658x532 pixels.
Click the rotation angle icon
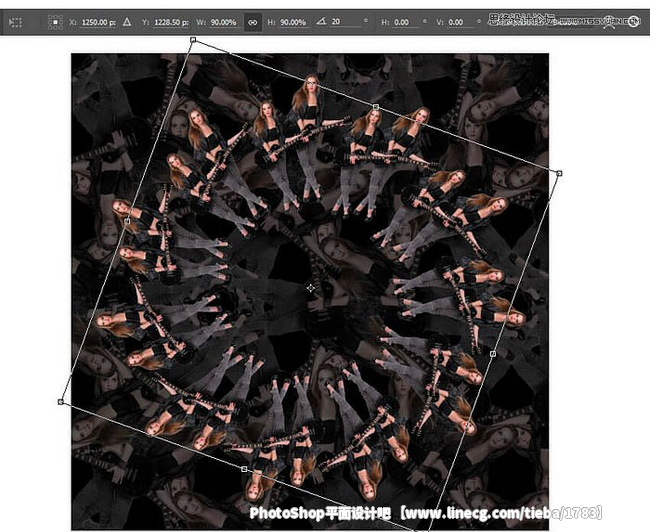[x=321, y=21]
